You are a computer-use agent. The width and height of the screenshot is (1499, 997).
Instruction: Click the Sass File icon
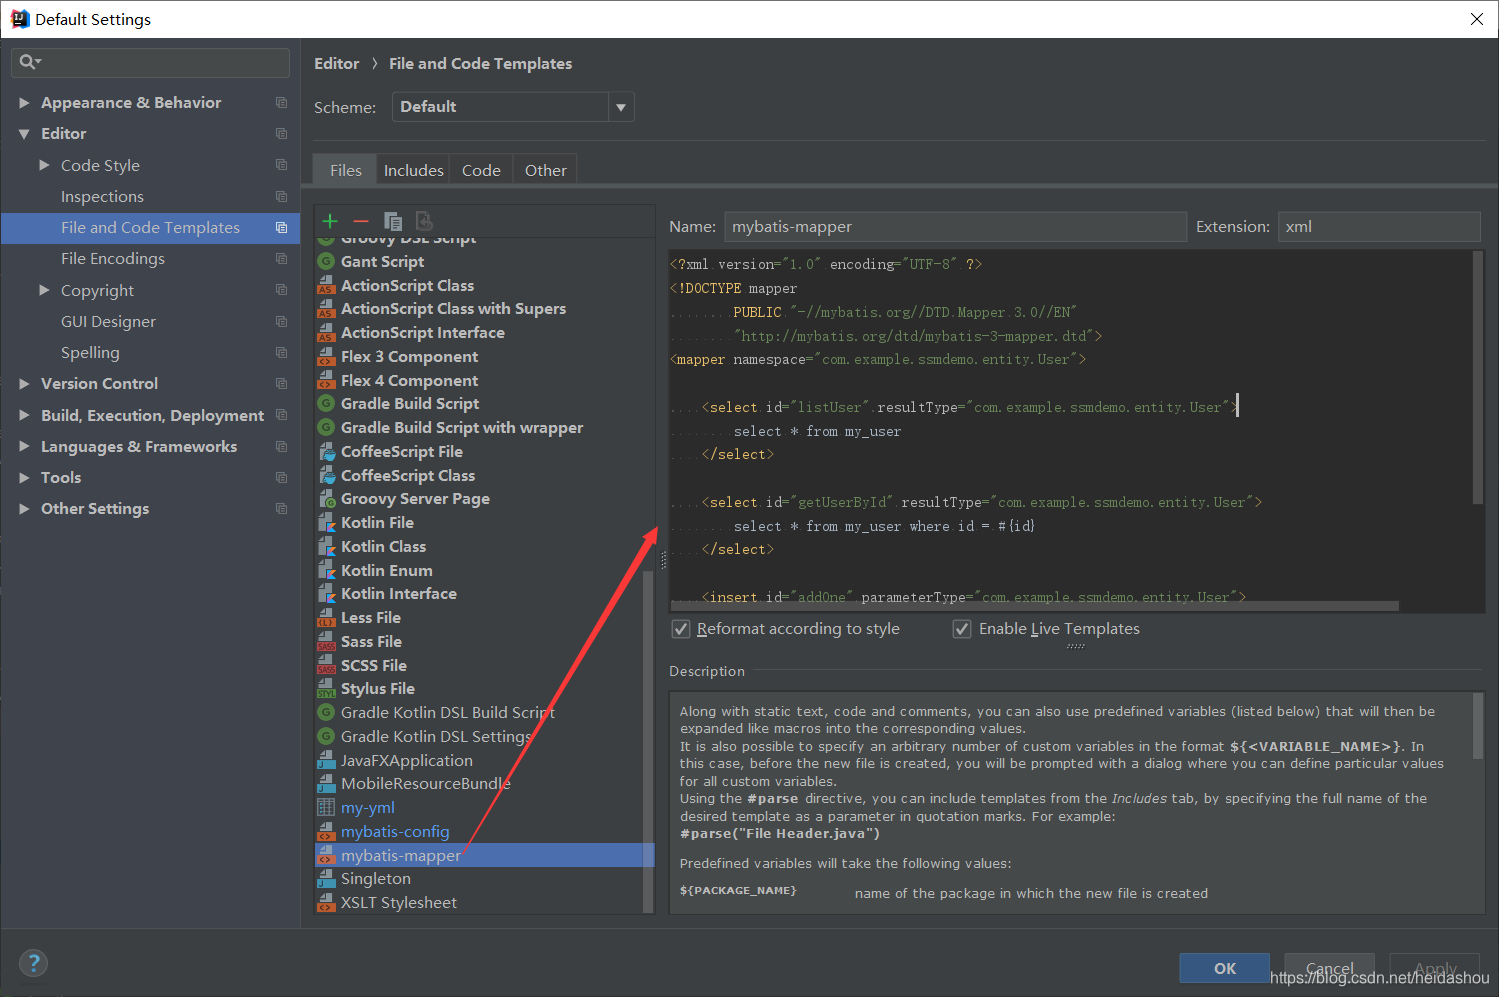326,642
